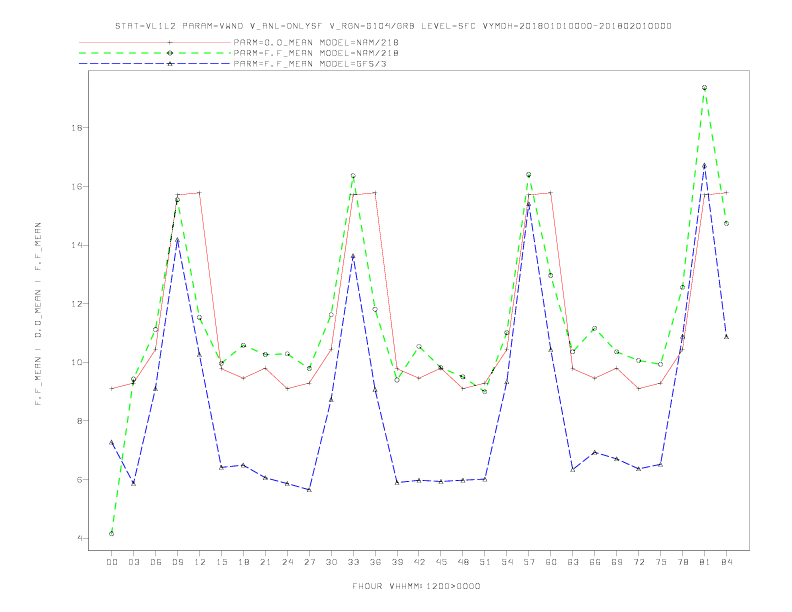Screen dimensions: 792x612
Task: Click x-axis tick label 51
Action: click(x=485, y=562)
